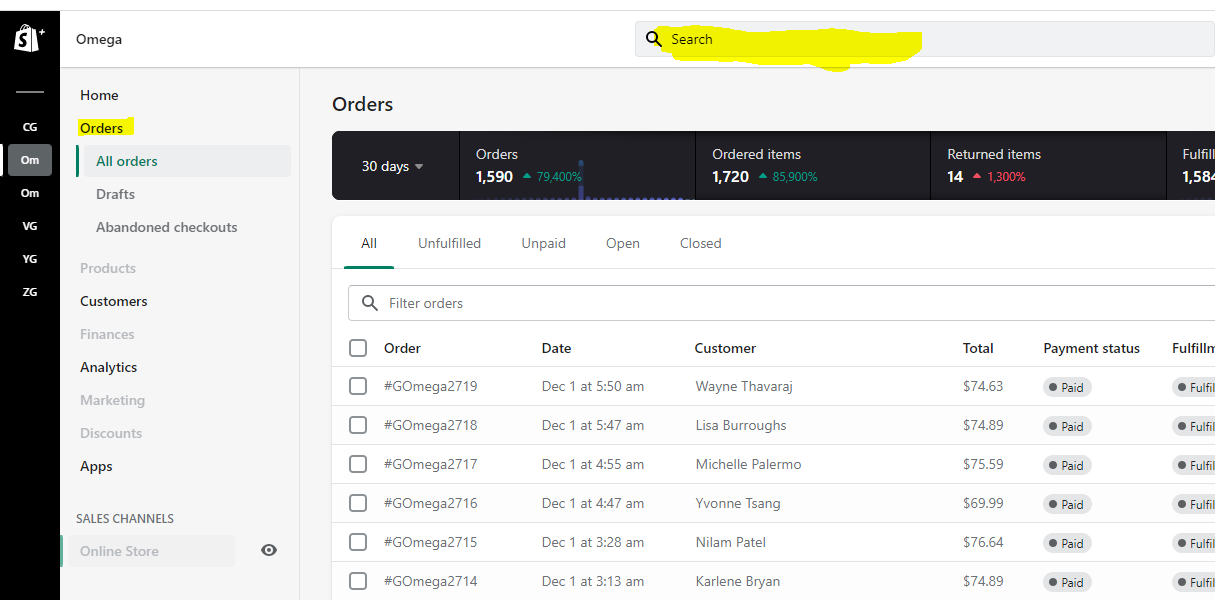Viewport: 1215px width, 600px height.
Task: Open order #GOmega2715
Action: coord(430,542)
